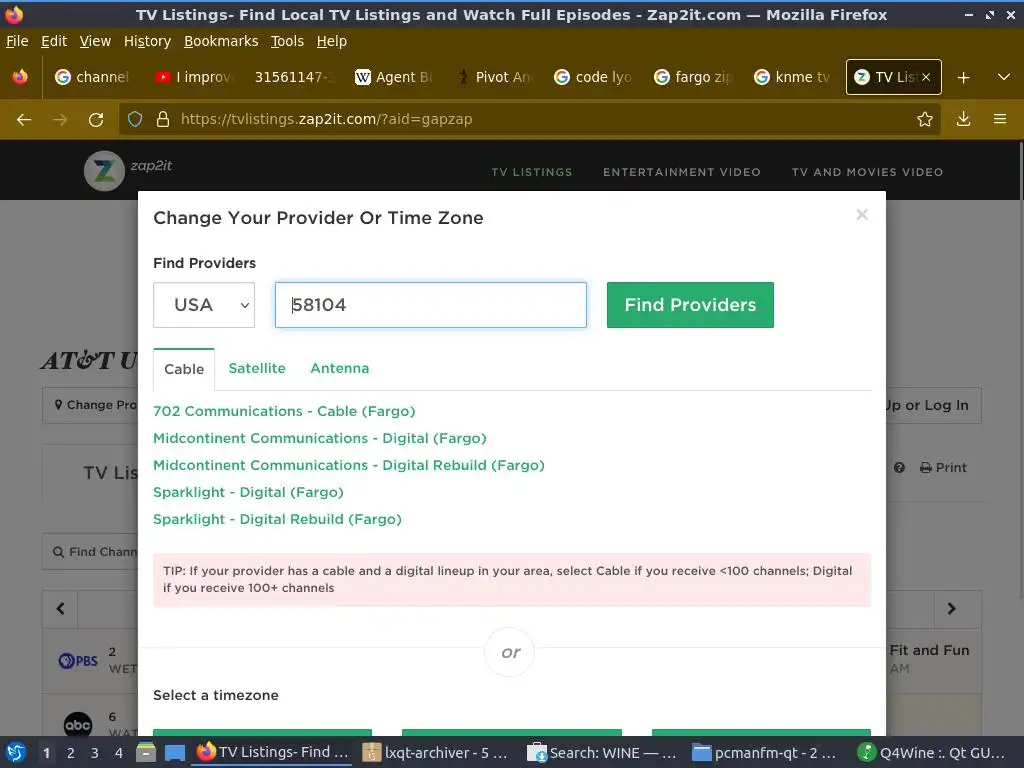Click the Firefox back arrow
1024x768 pixels.
click(24, 120)
